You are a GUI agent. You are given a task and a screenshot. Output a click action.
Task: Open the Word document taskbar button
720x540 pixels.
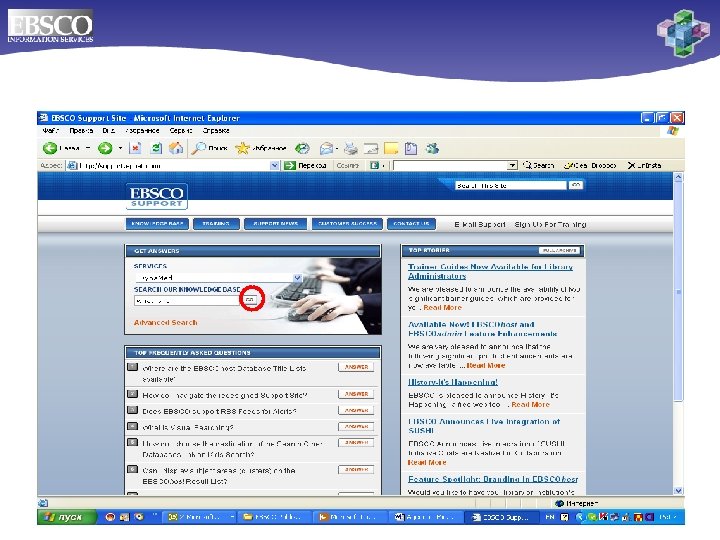(x=424, y=517)
